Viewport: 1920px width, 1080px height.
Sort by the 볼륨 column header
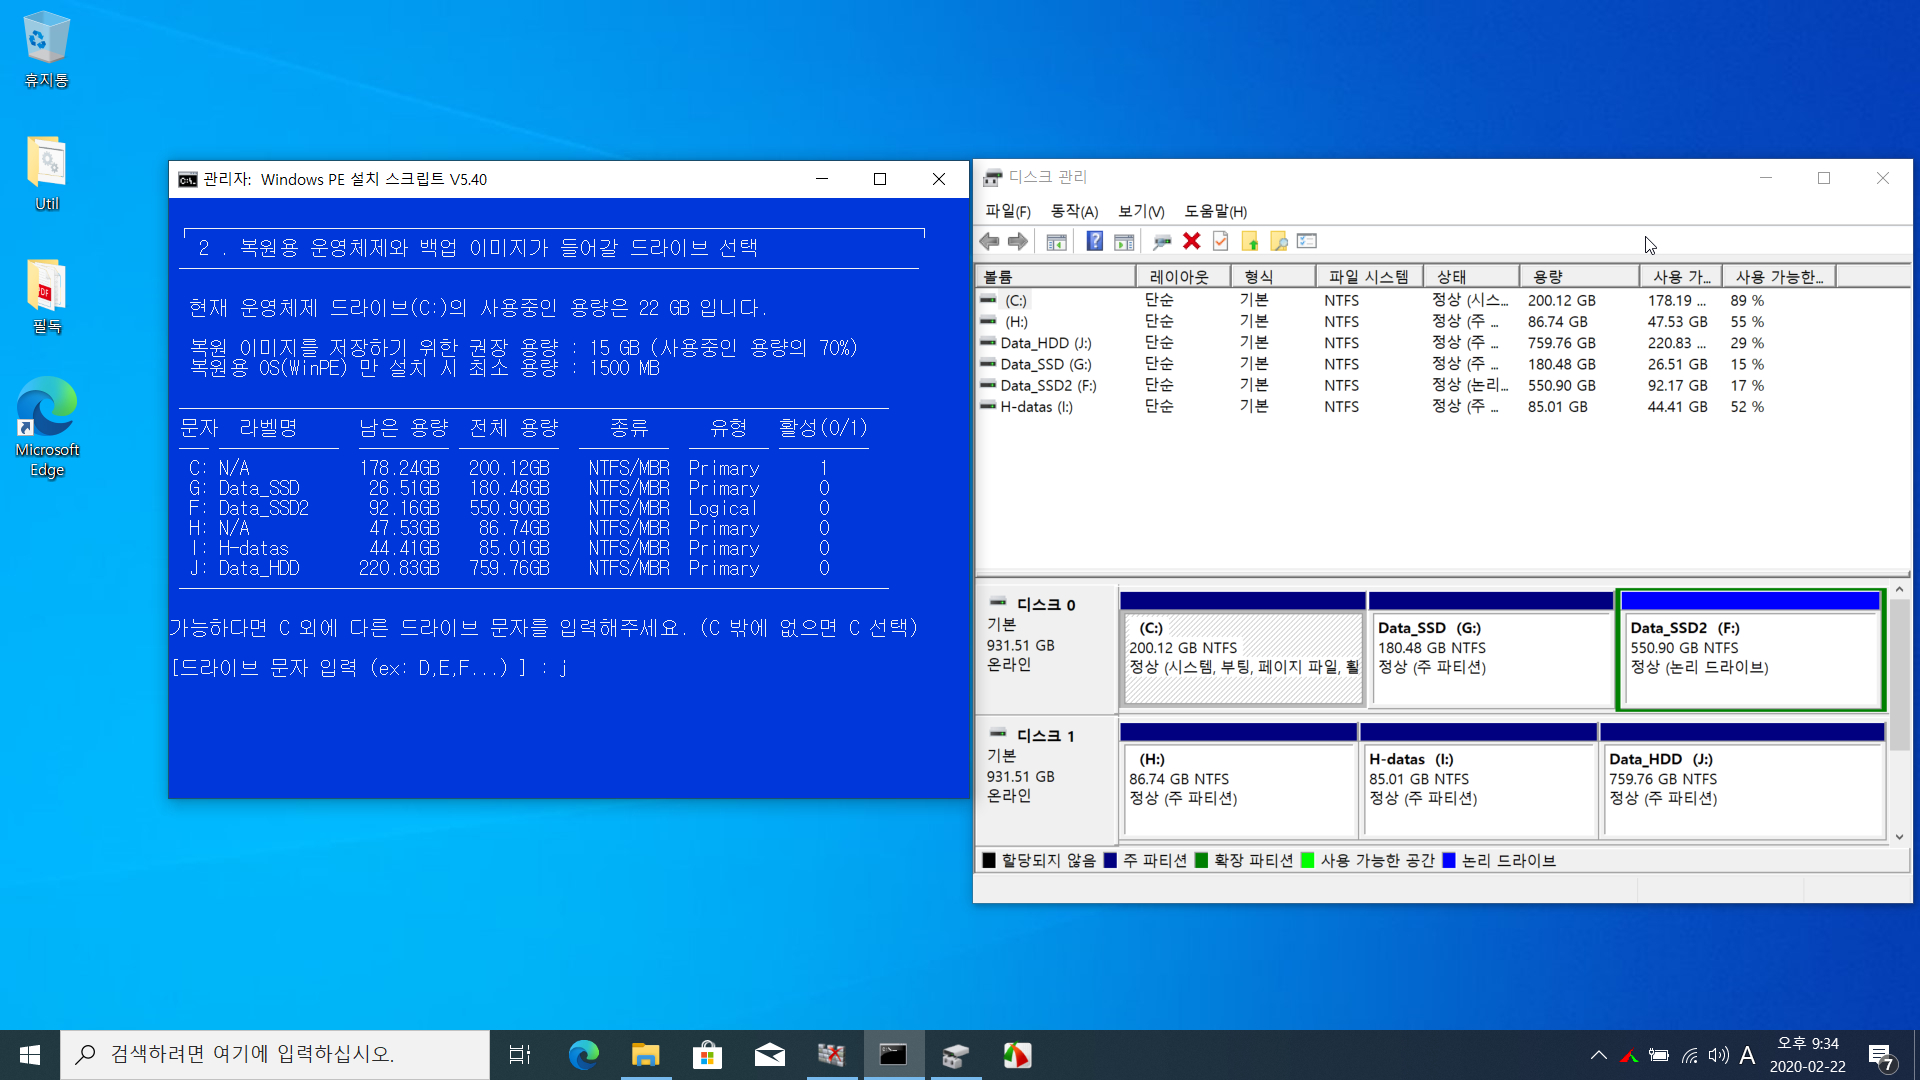tap(1055, 277)
